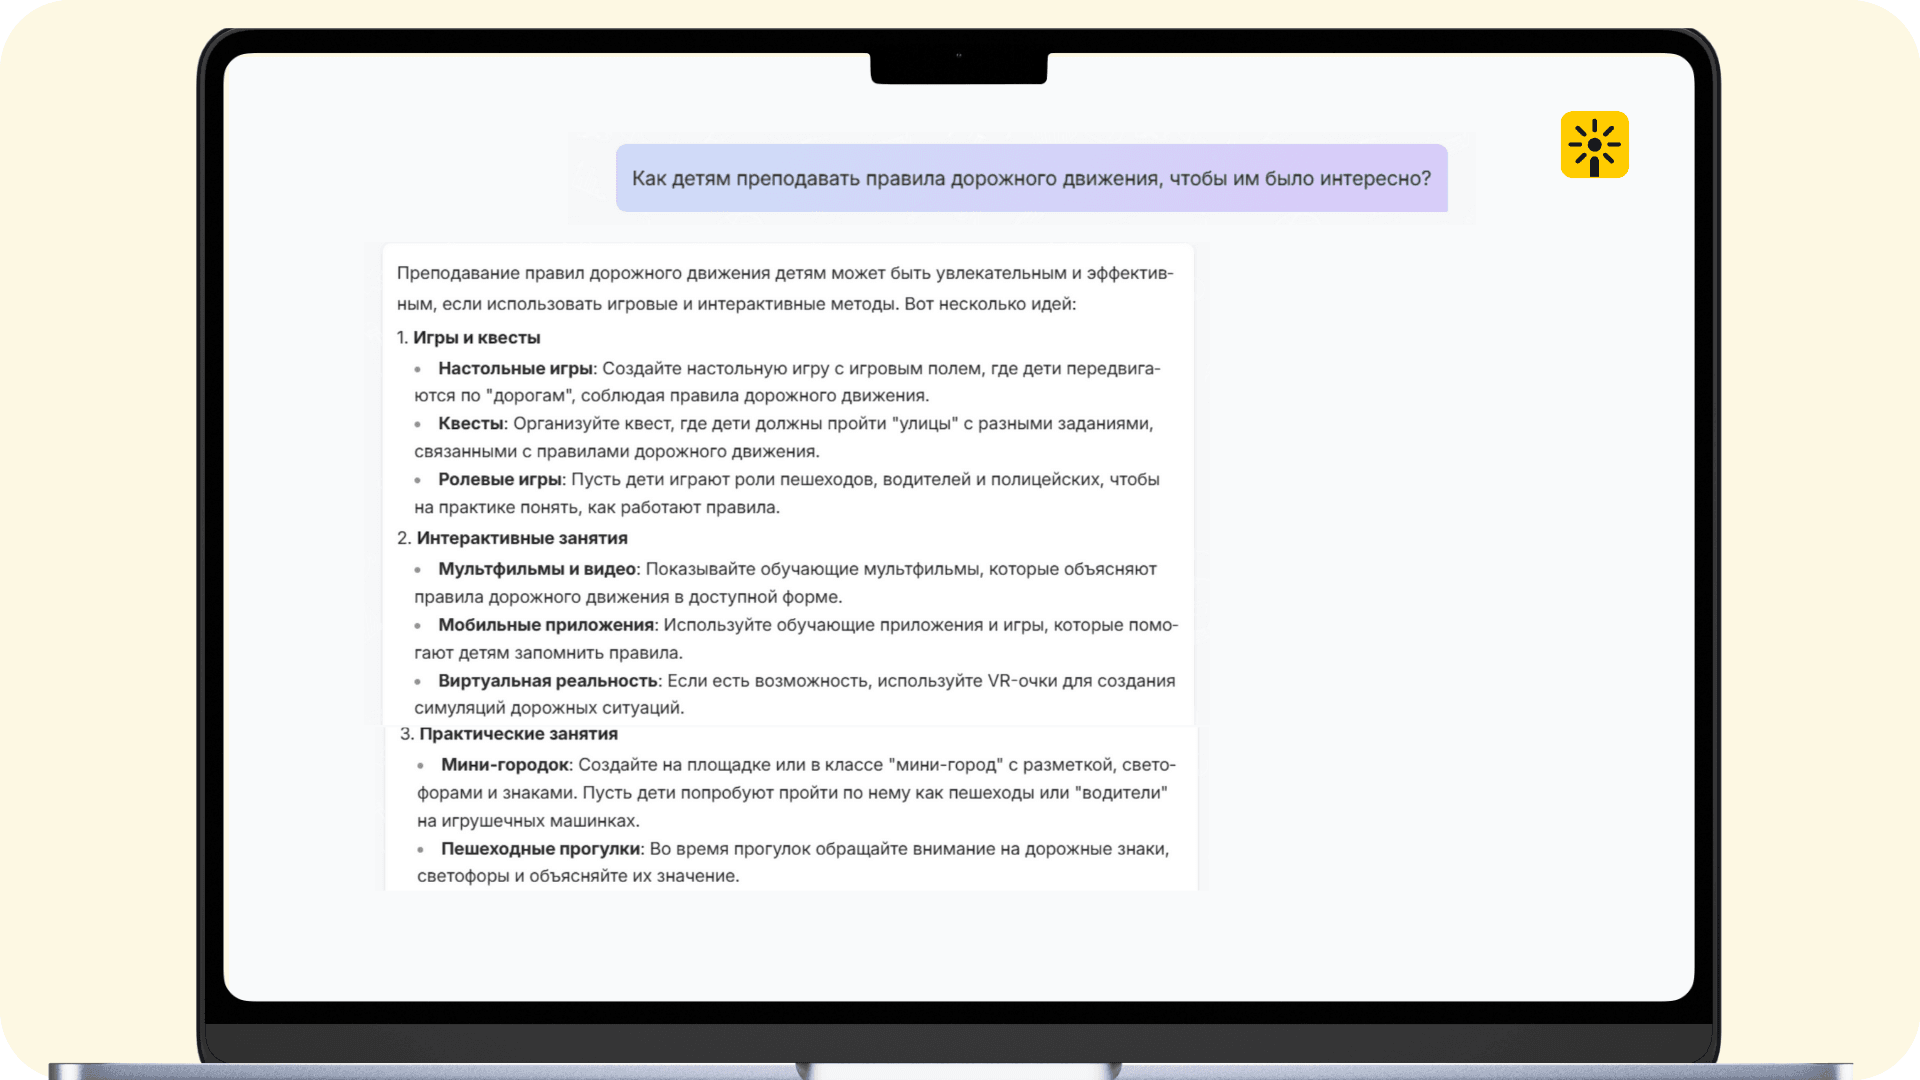Viewport: 1920px width, 1080px height.
Task: Click the bold text 'Мультфильмы и видео'
Action: pyautogui.click(x=536, y=569)
